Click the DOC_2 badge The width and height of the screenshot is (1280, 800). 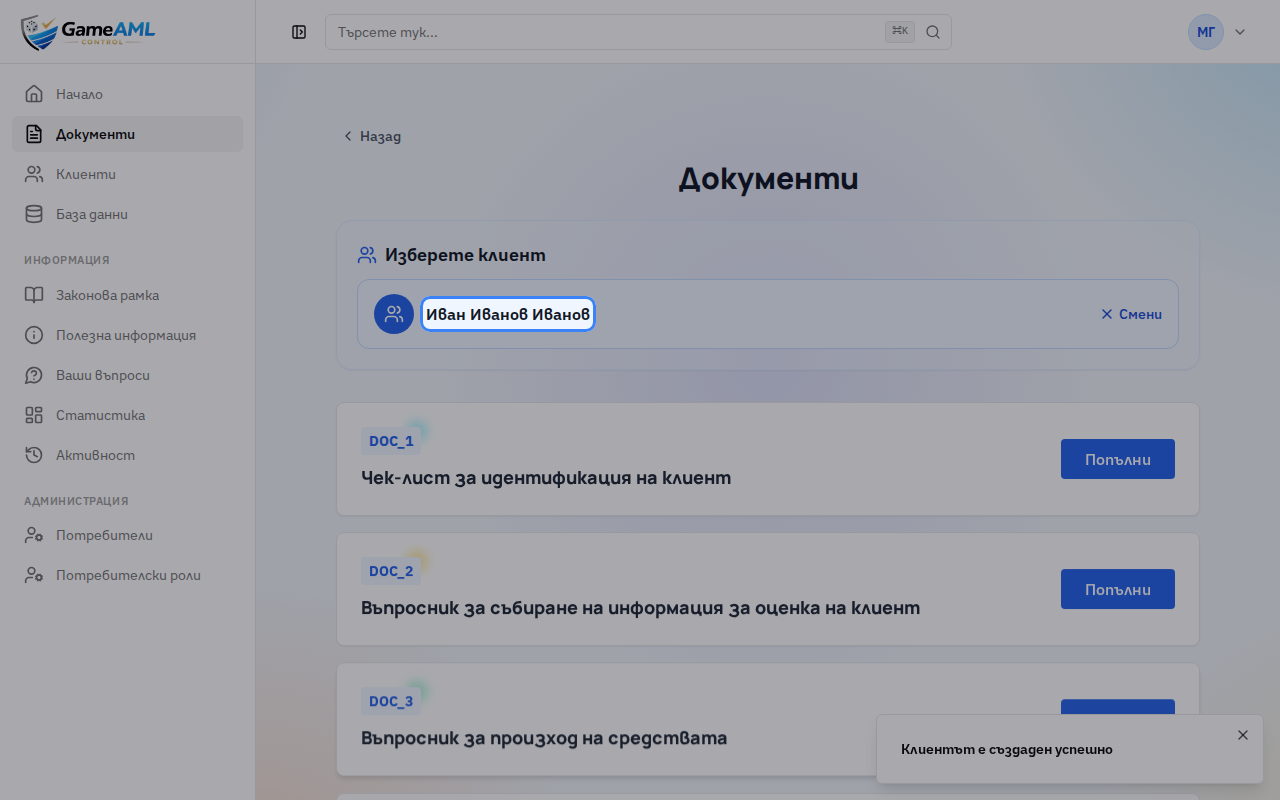(x=391, y=571)
